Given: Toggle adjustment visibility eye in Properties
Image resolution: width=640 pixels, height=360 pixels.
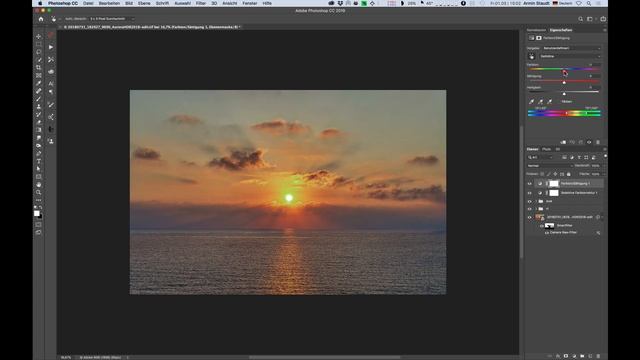Looking at the screenshot, I should (x=589, y=142).
